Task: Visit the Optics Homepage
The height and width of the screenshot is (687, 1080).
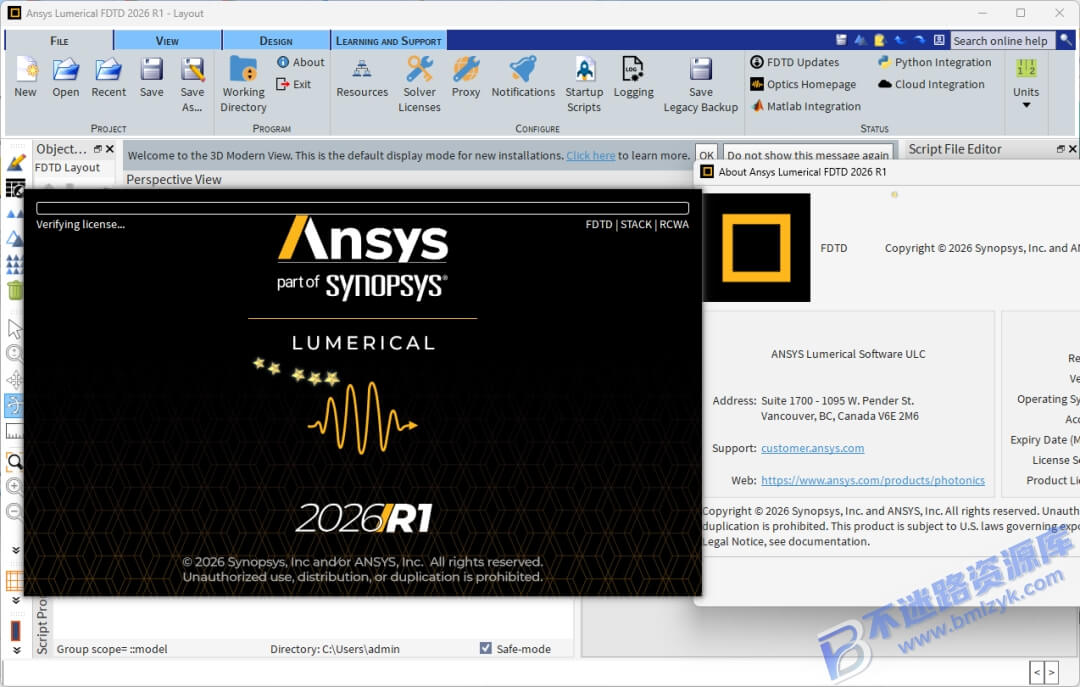Action: pyautogui.click(x=803, y=84)
